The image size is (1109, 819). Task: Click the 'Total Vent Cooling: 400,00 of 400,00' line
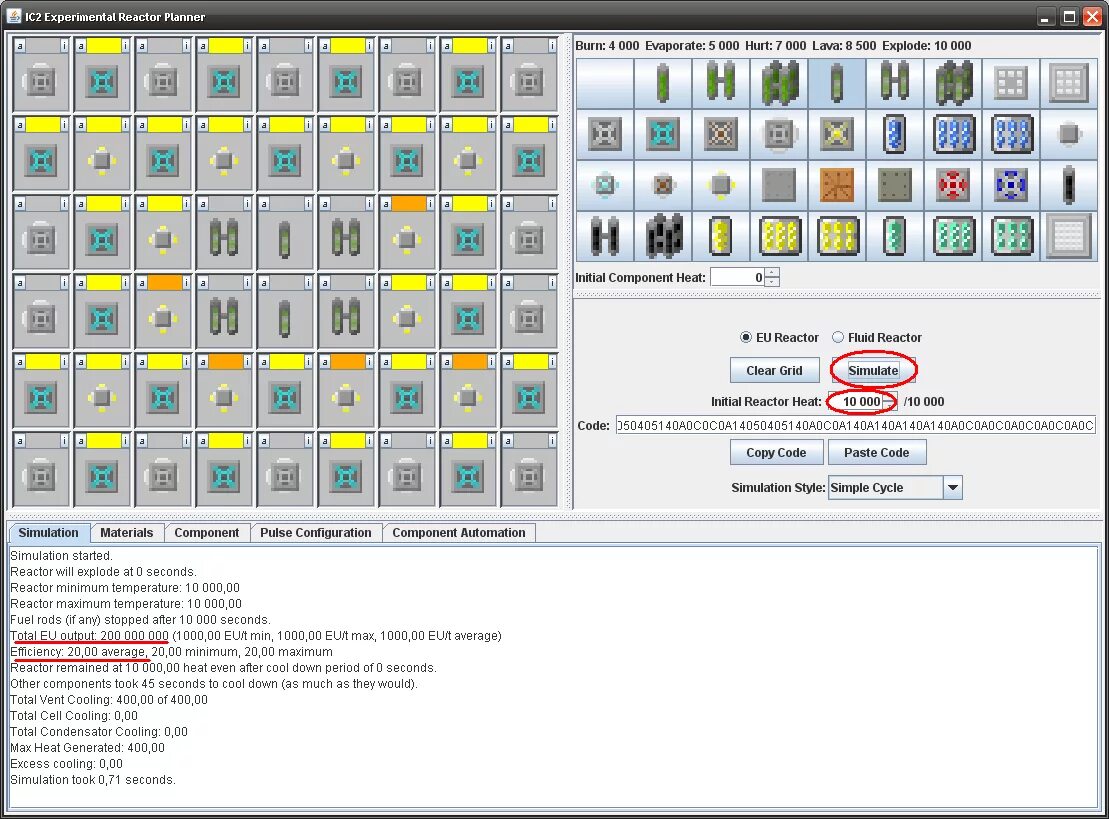[109, 699]
